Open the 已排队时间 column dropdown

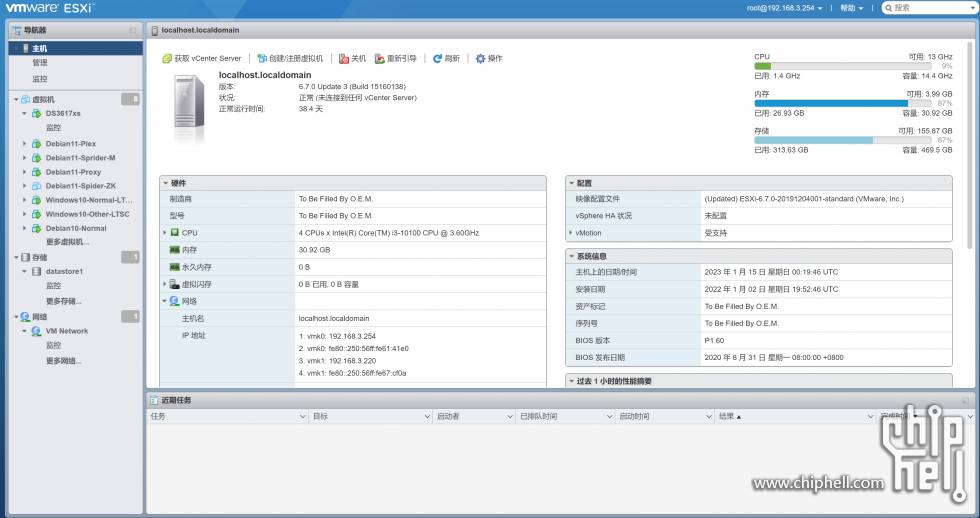coord(609,416)
